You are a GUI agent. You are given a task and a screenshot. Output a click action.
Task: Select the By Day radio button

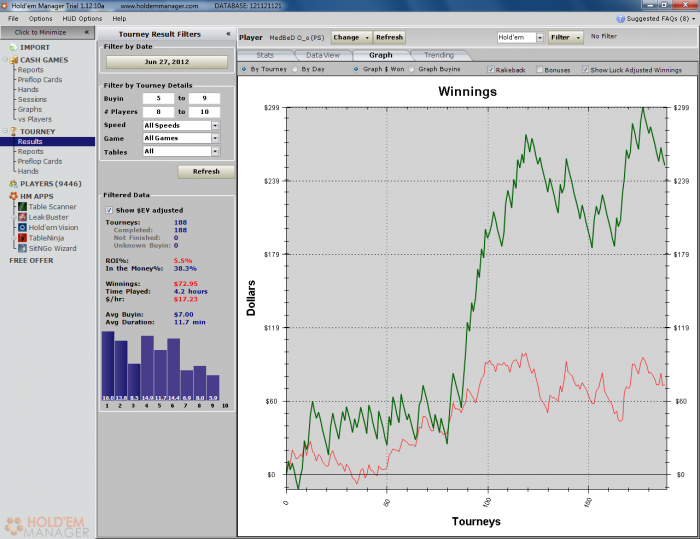(x=295, y=69)
